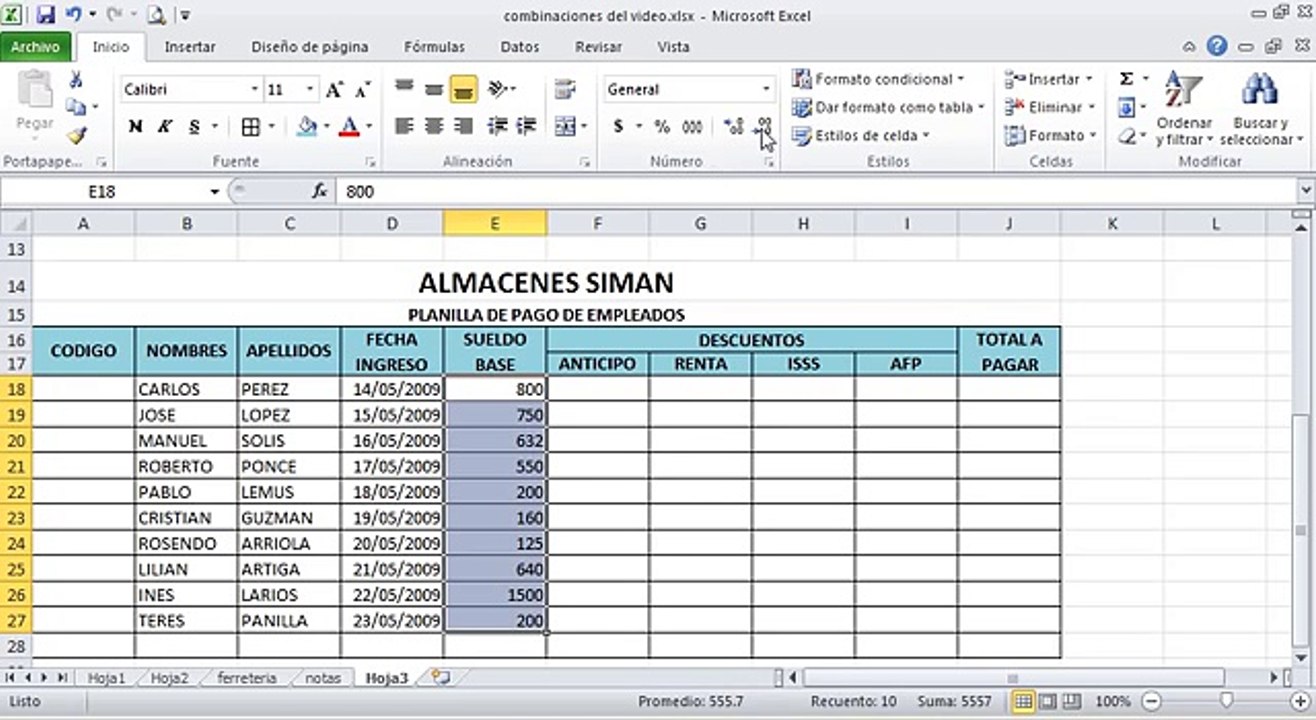The height and width of the screenshot is (720, 1316).
Task: Switch to Diseño de página tab
Action: pos(310,46)
